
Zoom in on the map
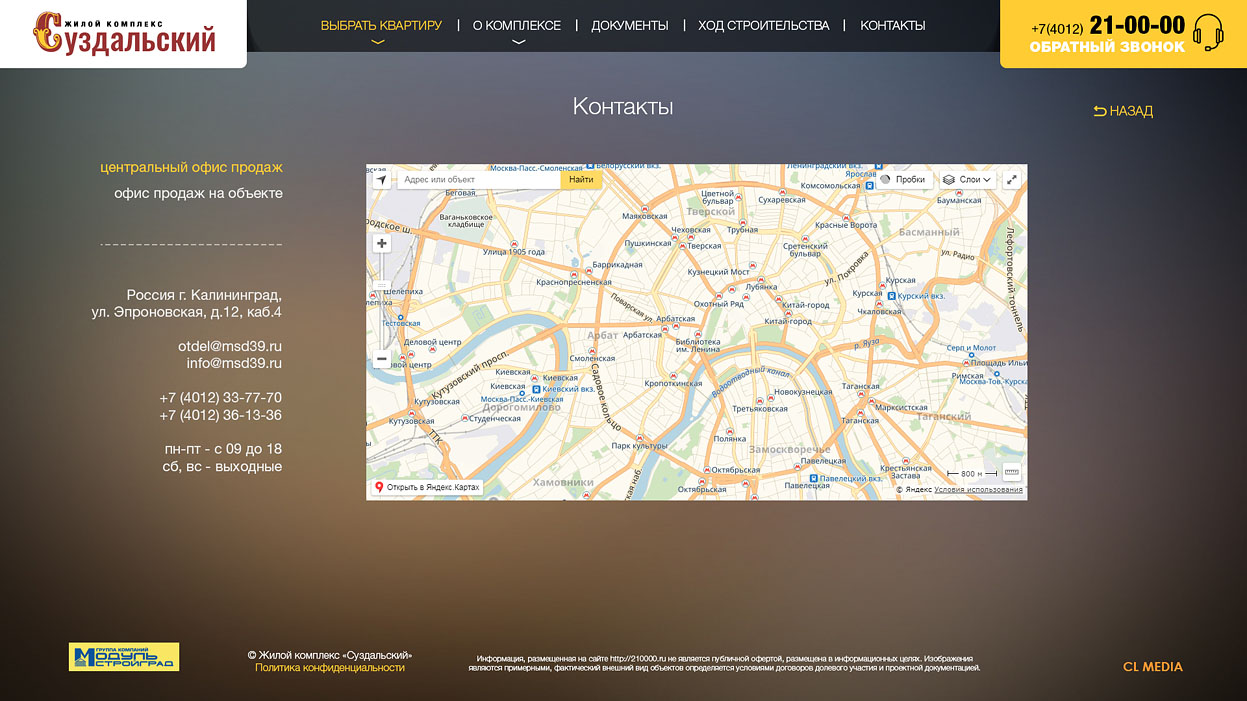381,243
